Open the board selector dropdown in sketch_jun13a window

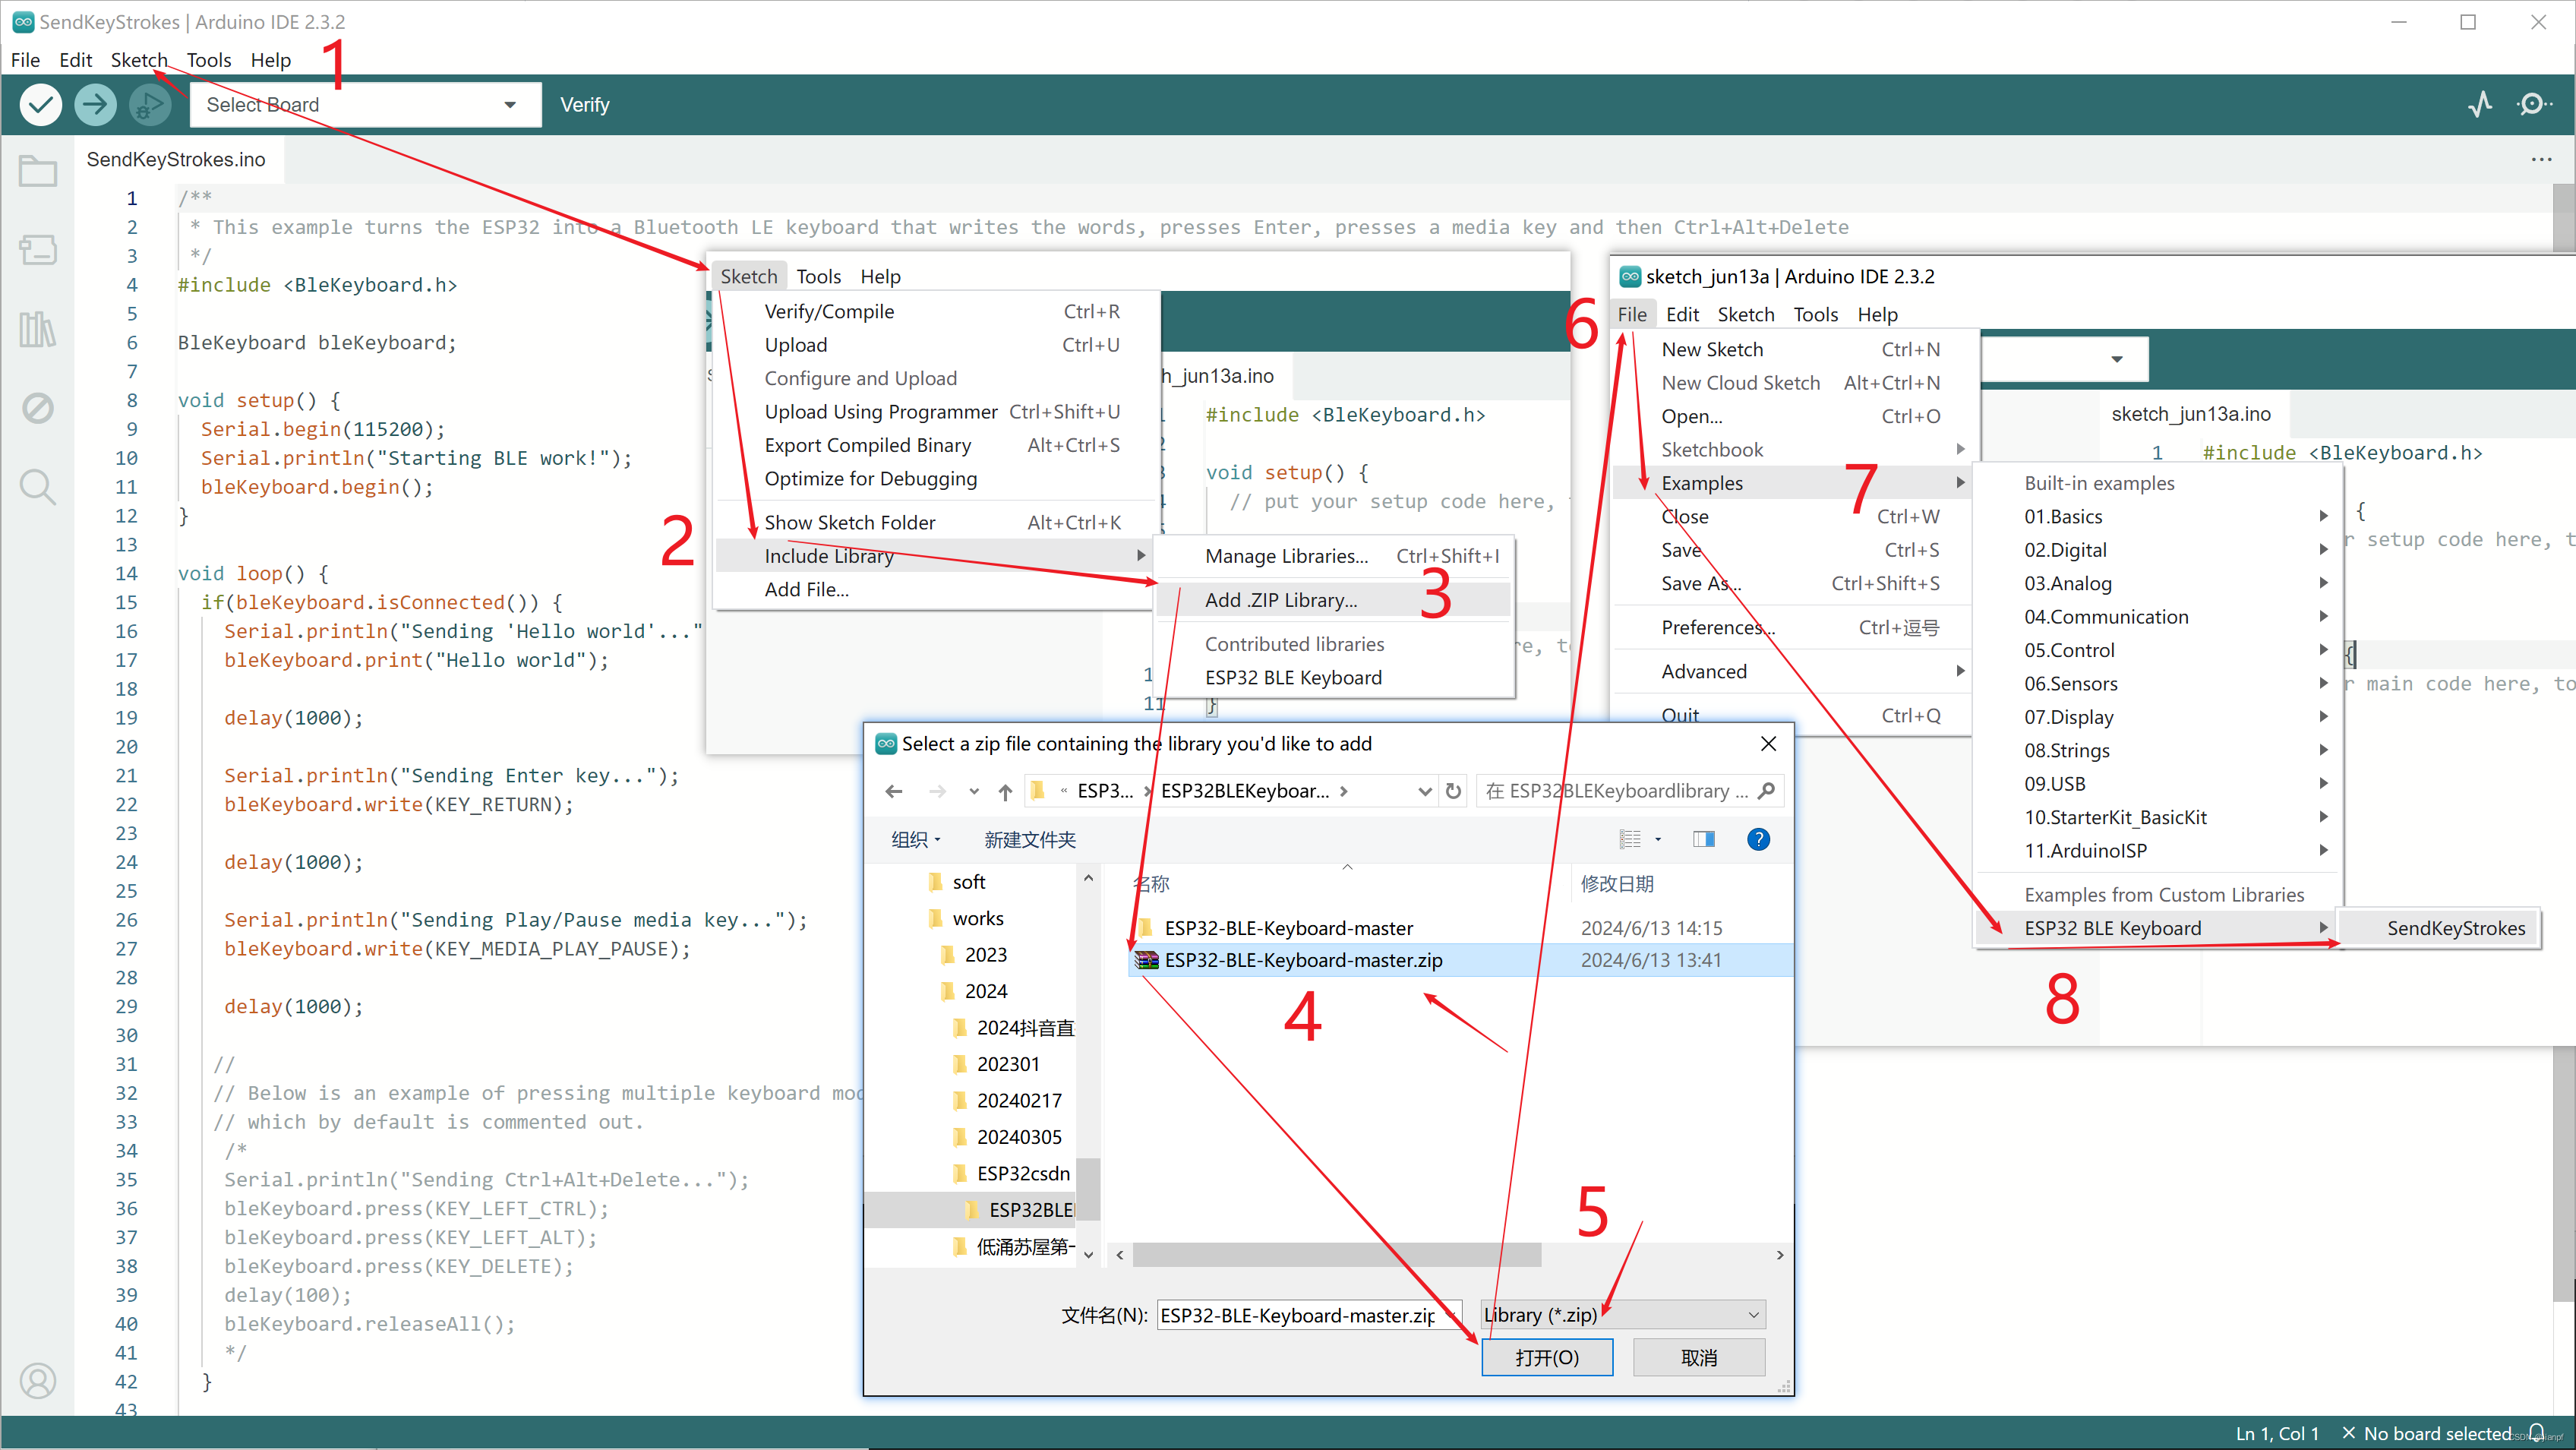[2117, 359]
